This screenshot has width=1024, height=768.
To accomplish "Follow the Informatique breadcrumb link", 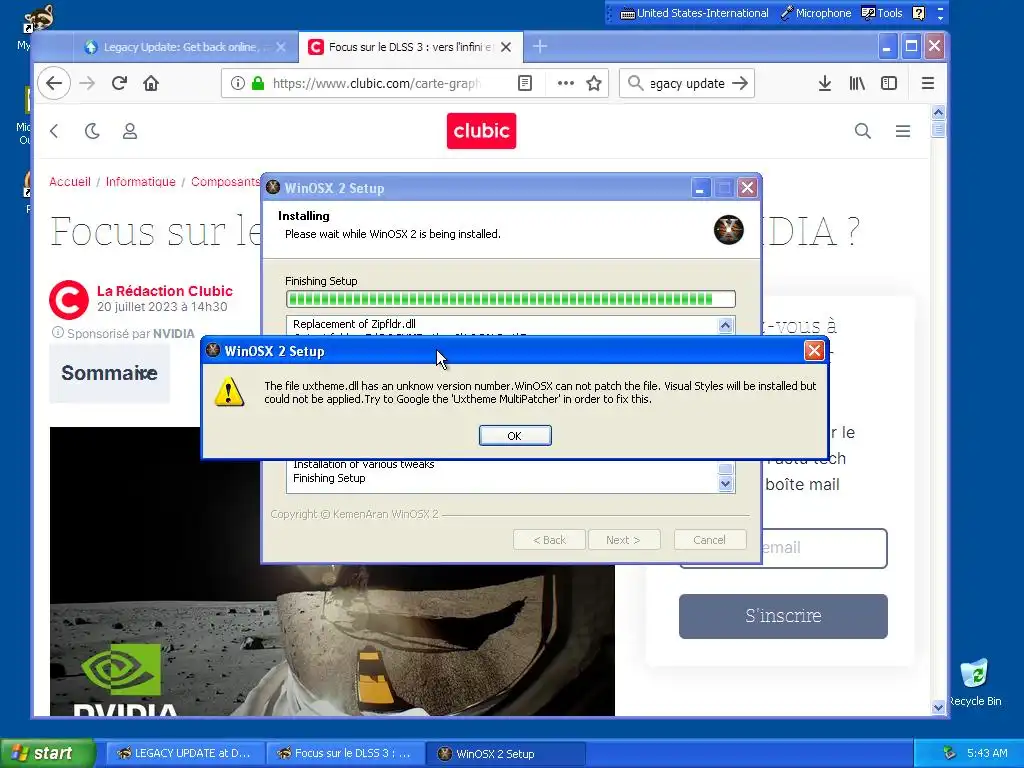I will 140,182.
